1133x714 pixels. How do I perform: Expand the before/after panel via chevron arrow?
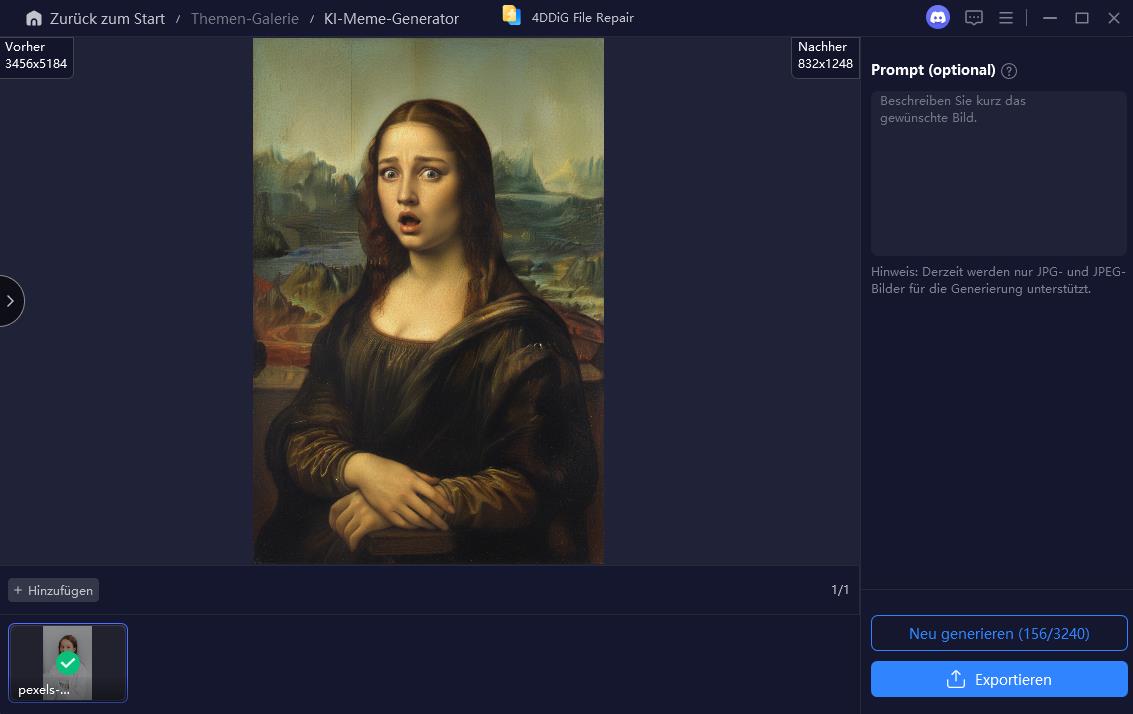9,301
